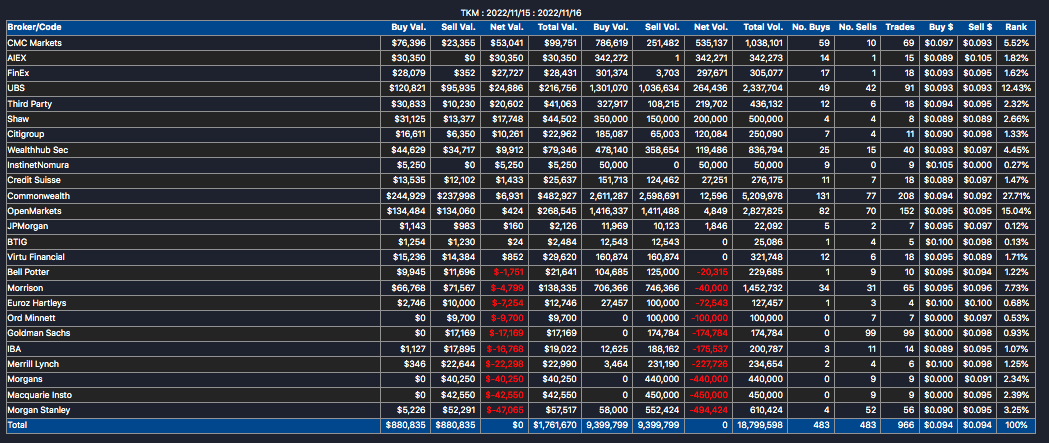Select the Commonwealth broker name
1049x443 pixels.
click(39, 196)
